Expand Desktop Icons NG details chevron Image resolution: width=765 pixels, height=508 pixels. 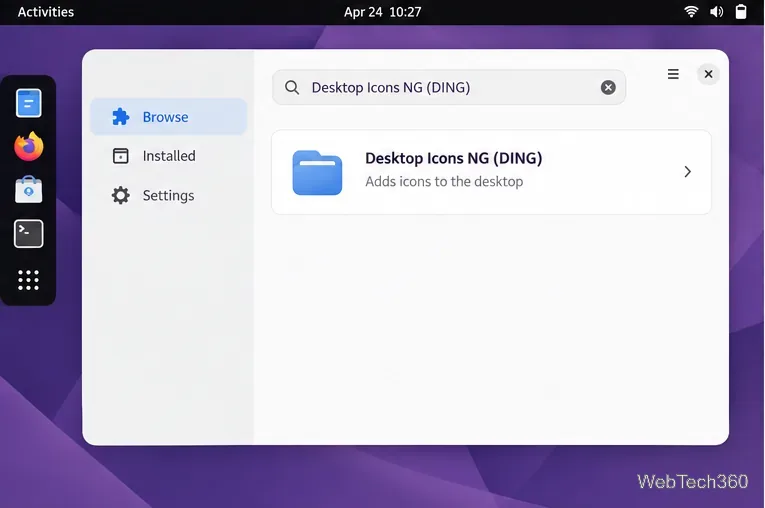click(x=687, y=172)
